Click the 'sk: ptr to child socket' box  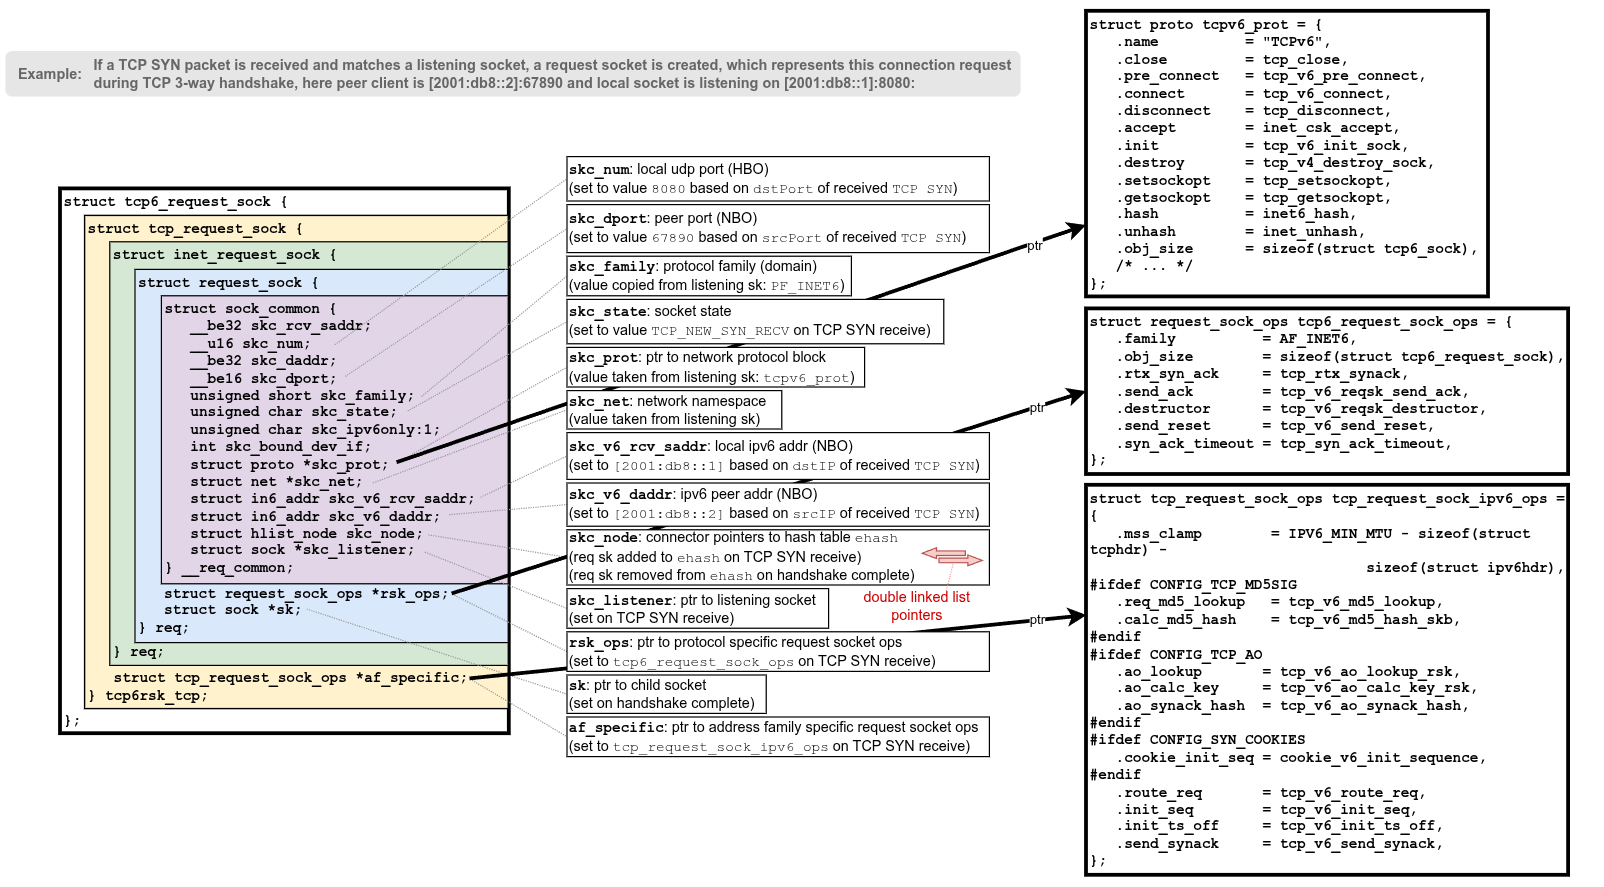click(666, 694)
